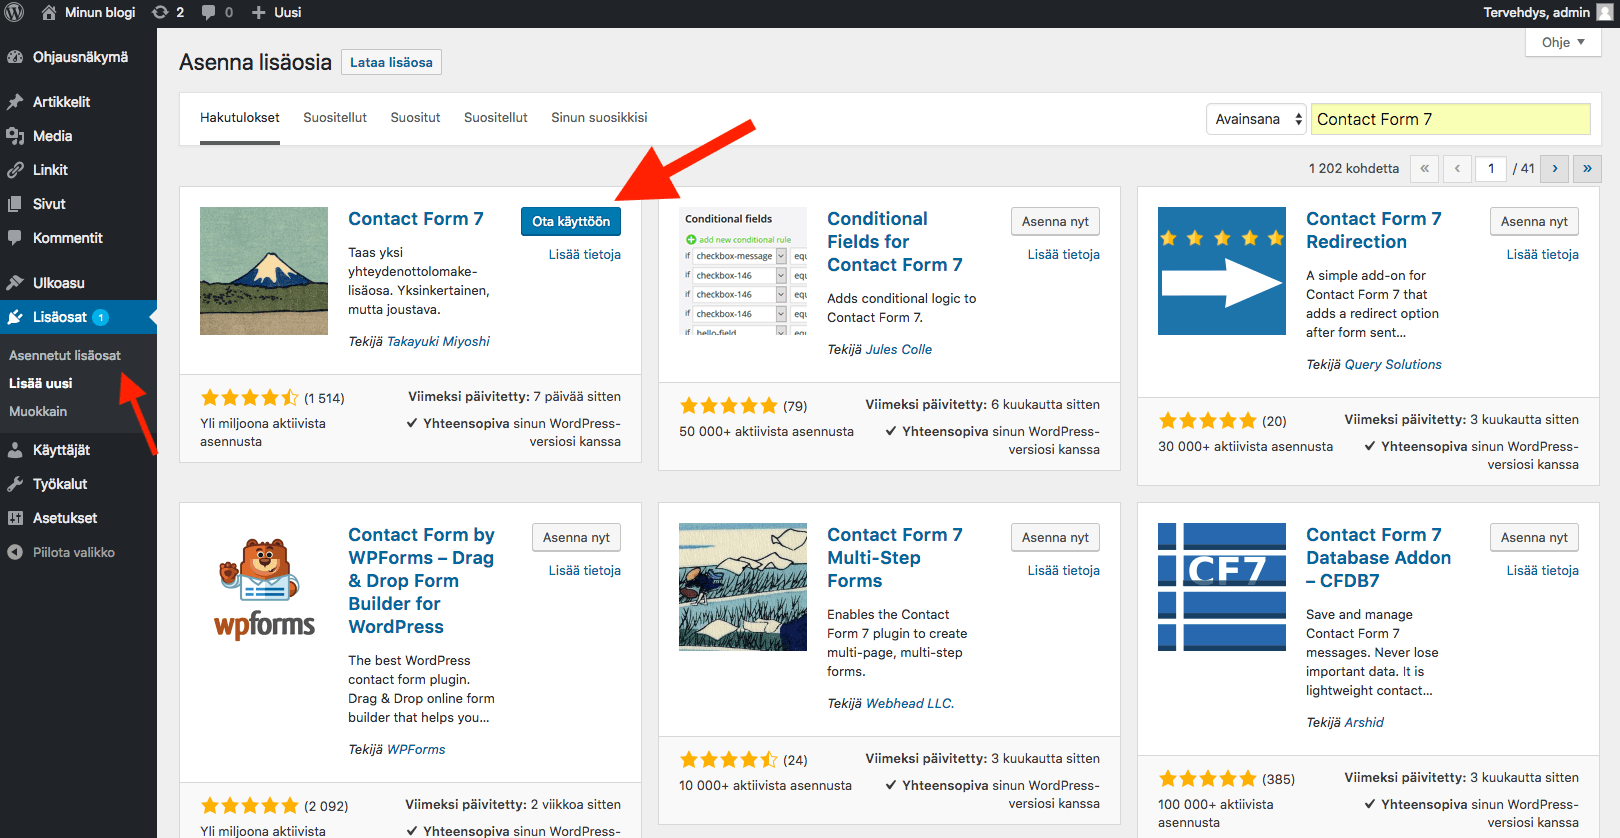Click the Lataa lisäosa button

[391, 62]
